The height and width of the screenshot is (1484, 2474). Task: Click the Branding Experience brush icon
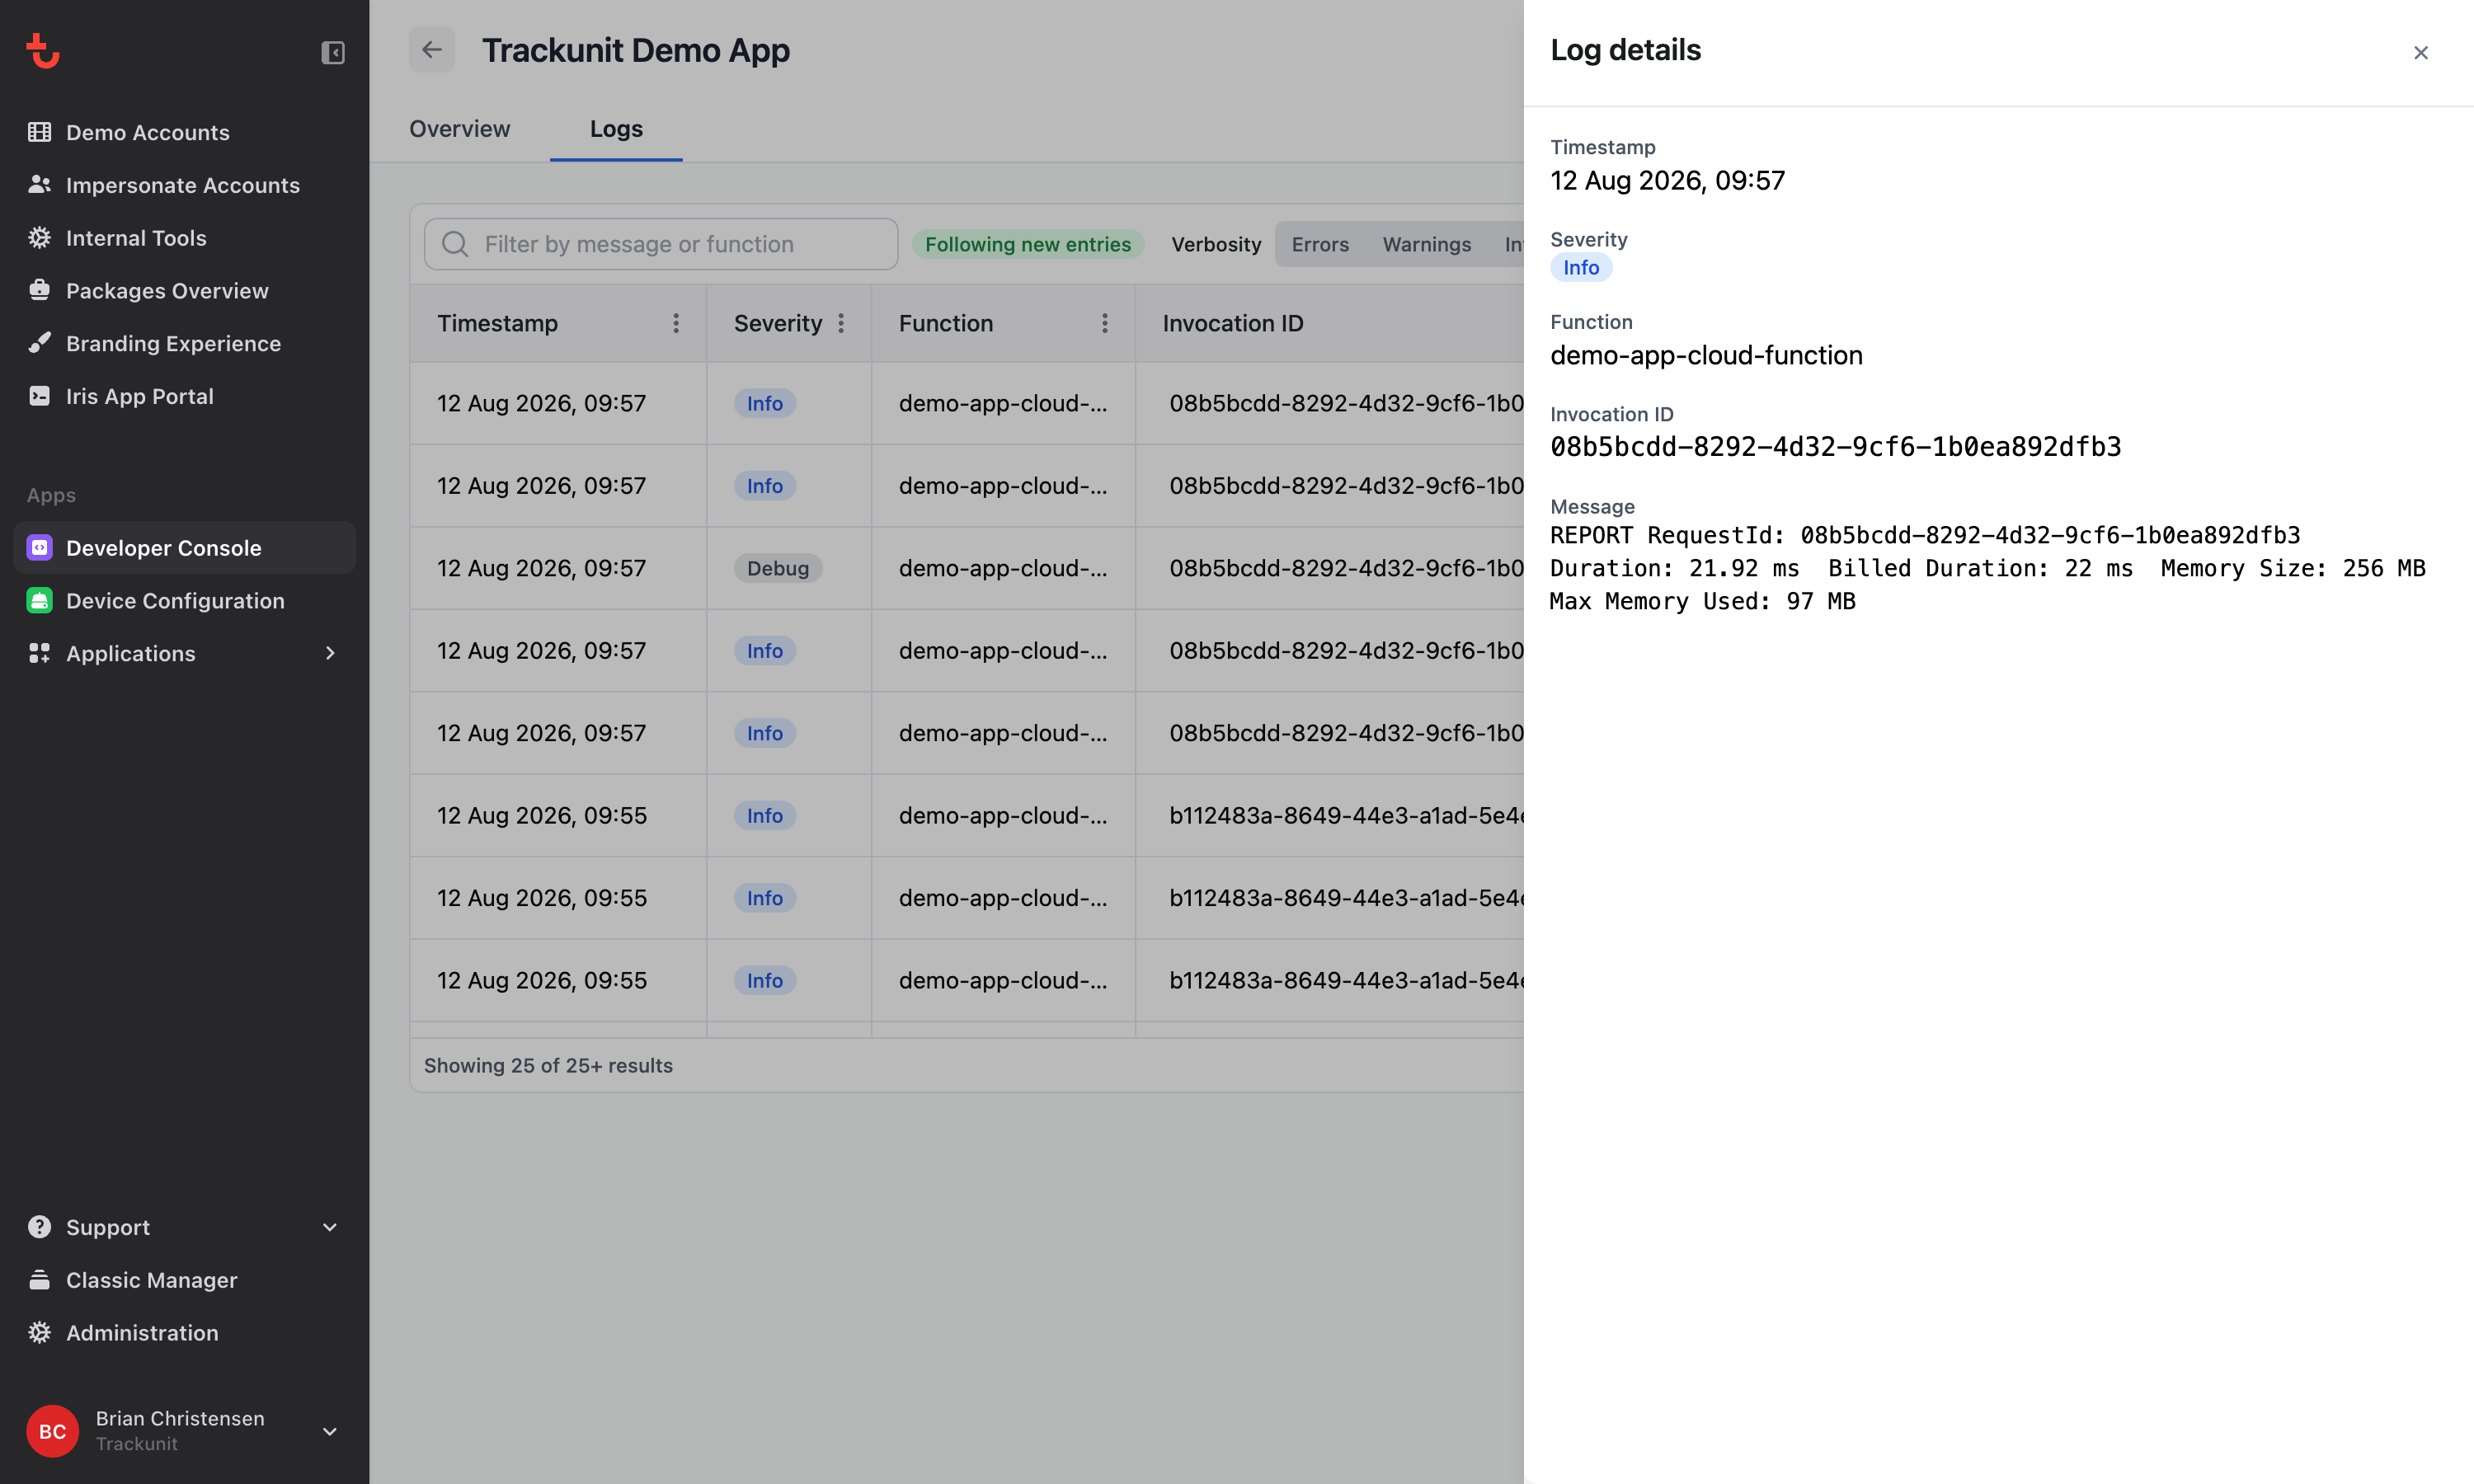(x=39, y=343)
